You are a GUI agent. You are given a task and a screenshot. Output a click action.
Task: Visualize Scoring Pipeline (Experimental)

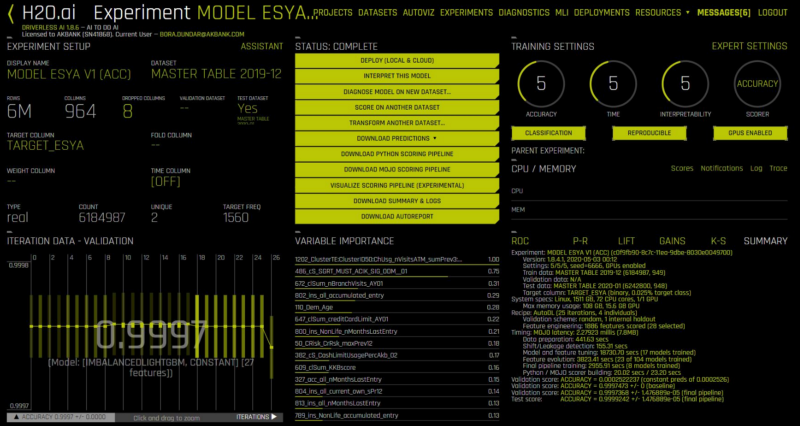pos(397,185)
